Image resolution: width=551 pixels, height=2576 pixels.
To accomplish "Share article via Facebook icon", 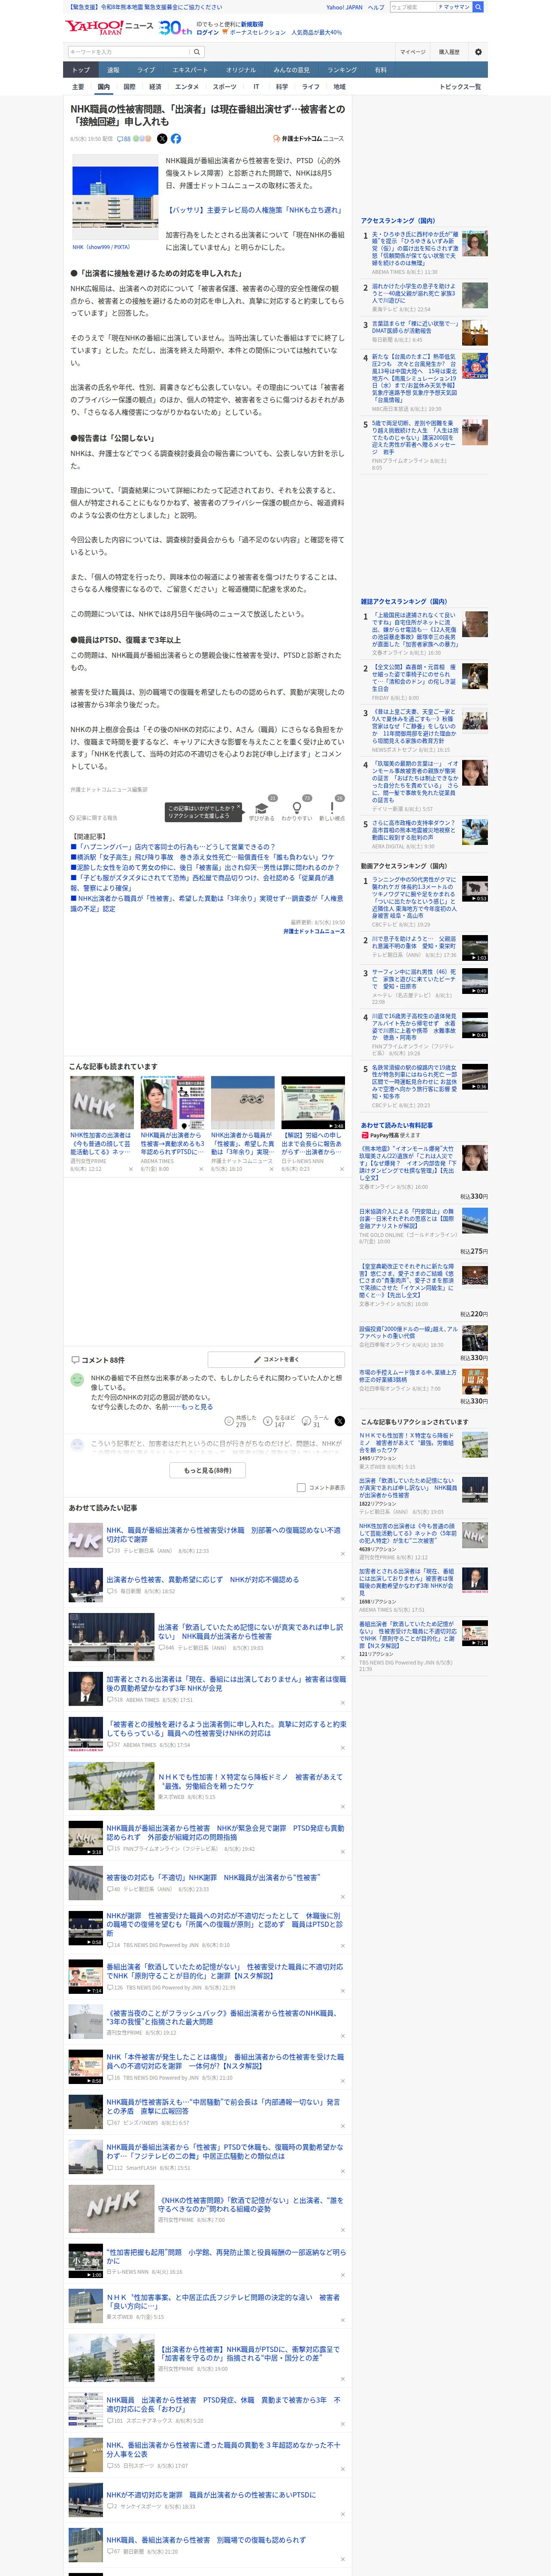I will [176, 139].
